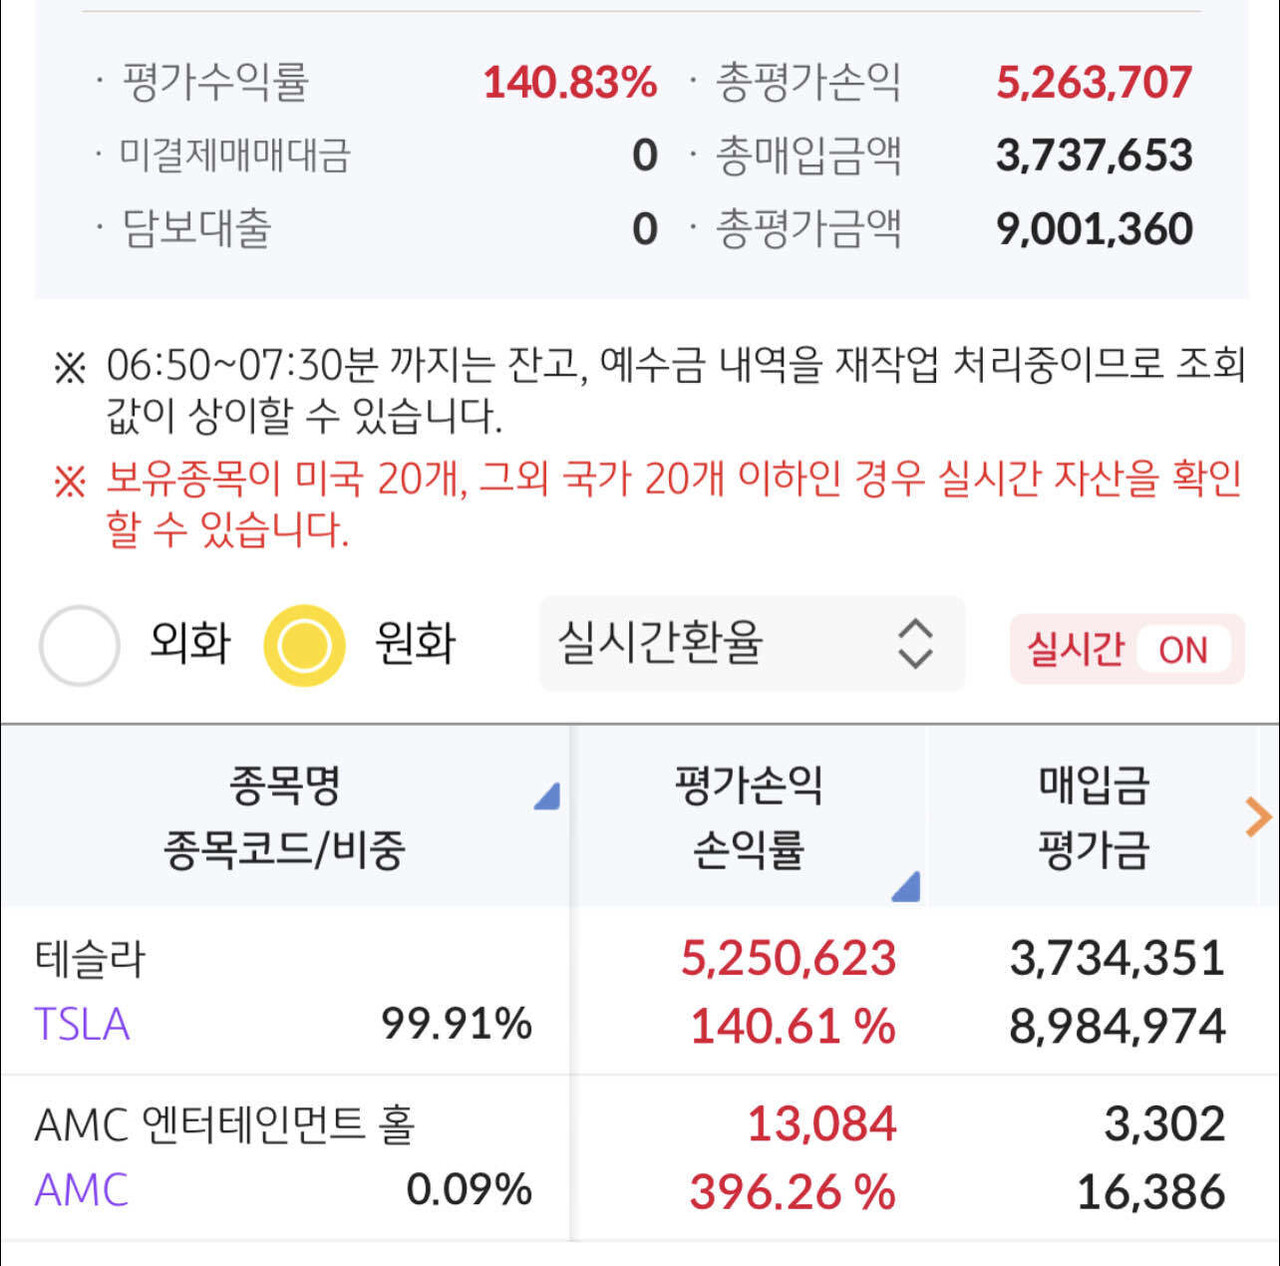Click the TSLA ticker link
Viewport: 1280px width, 1266px height.
[82, 1023]
